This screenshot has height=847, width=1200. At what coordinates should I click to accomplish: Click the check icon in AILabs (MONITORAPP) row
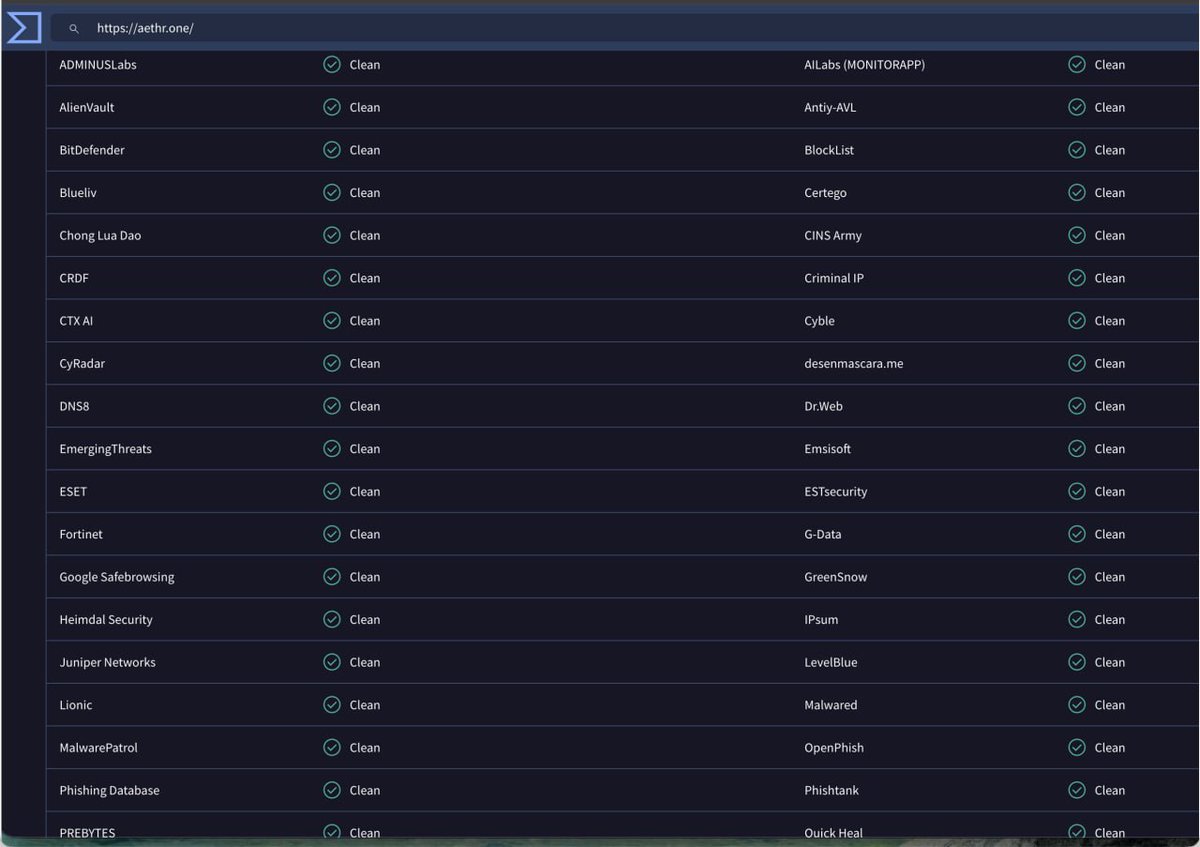(x=1077, y=65)
